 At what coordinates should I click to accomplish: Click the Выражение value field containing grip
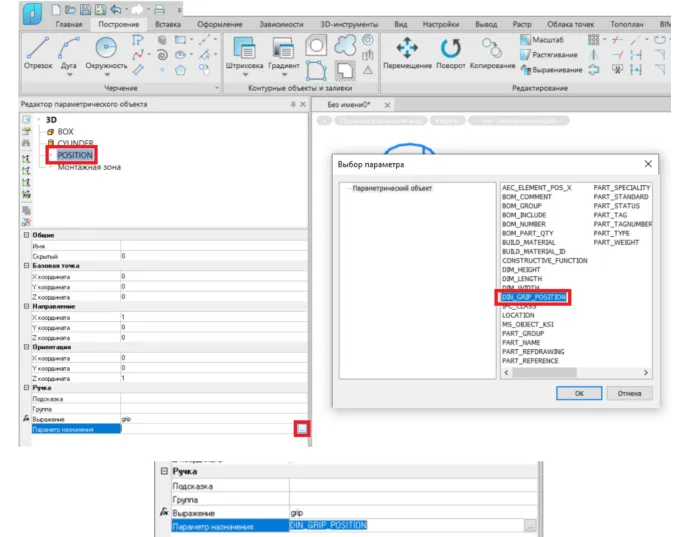pos(214,419)
